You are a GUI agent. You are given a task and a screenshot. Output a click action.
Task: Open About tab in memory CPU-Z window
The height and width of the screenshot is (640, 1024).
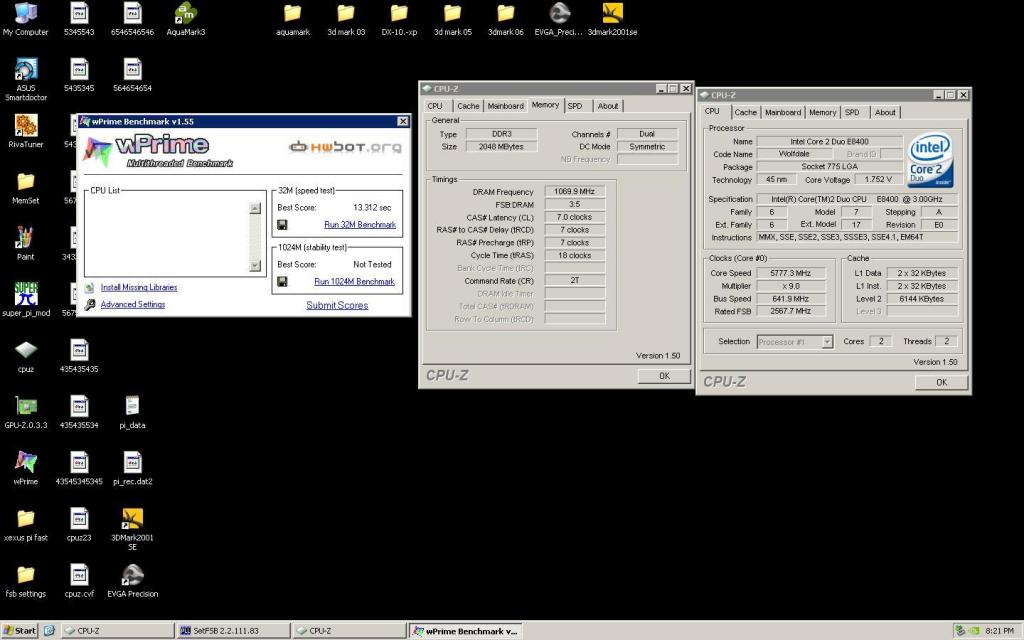coord(607,106)
